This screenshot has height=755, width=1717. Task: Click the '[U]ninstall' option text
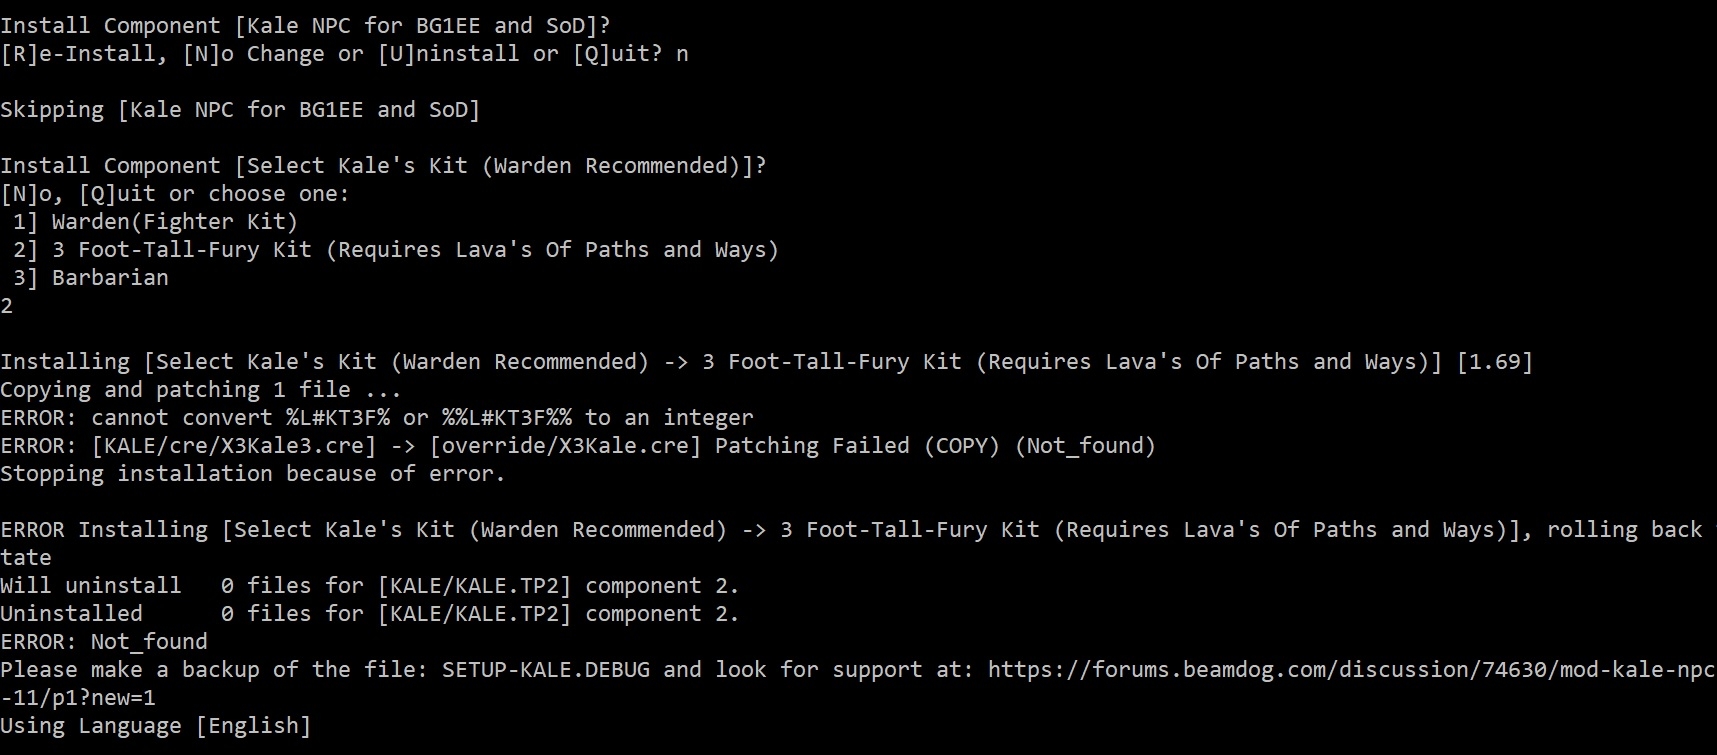(448, 54)
